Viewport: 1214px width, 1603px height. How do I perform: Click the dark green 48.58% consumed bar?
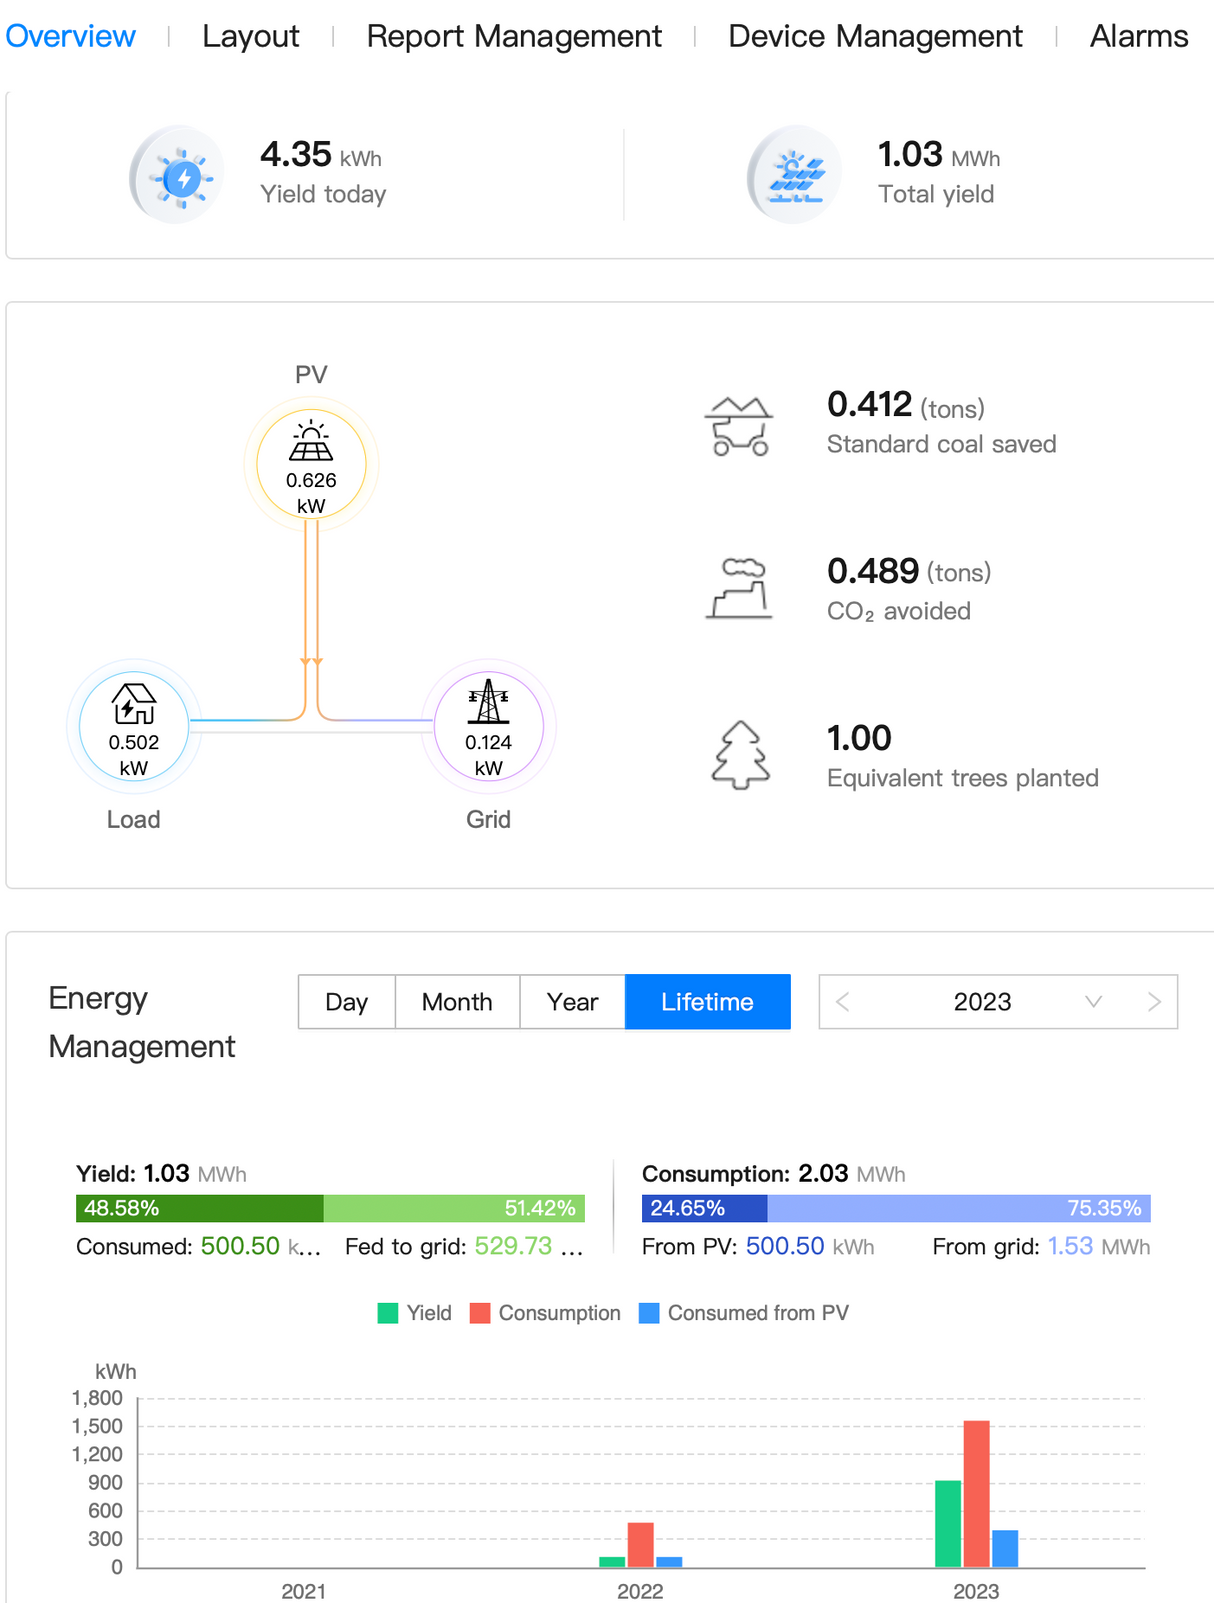pyautogui.click(x=200, y=1208)
